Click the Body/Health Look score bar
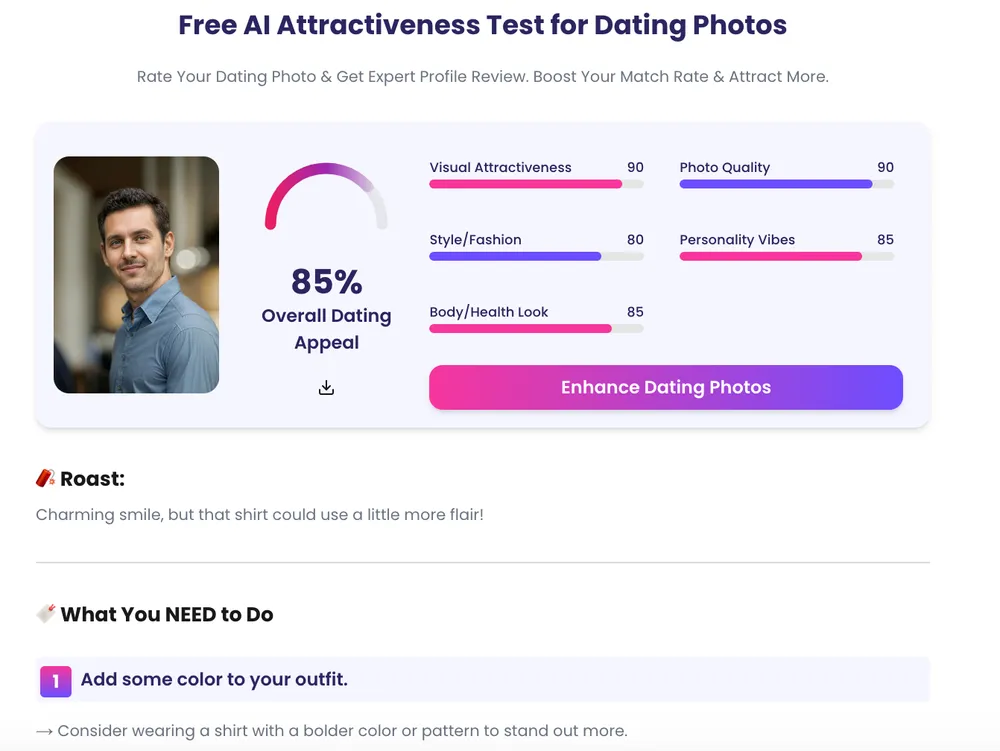Screen dimensions: 1000x751 tap(536, 328)
